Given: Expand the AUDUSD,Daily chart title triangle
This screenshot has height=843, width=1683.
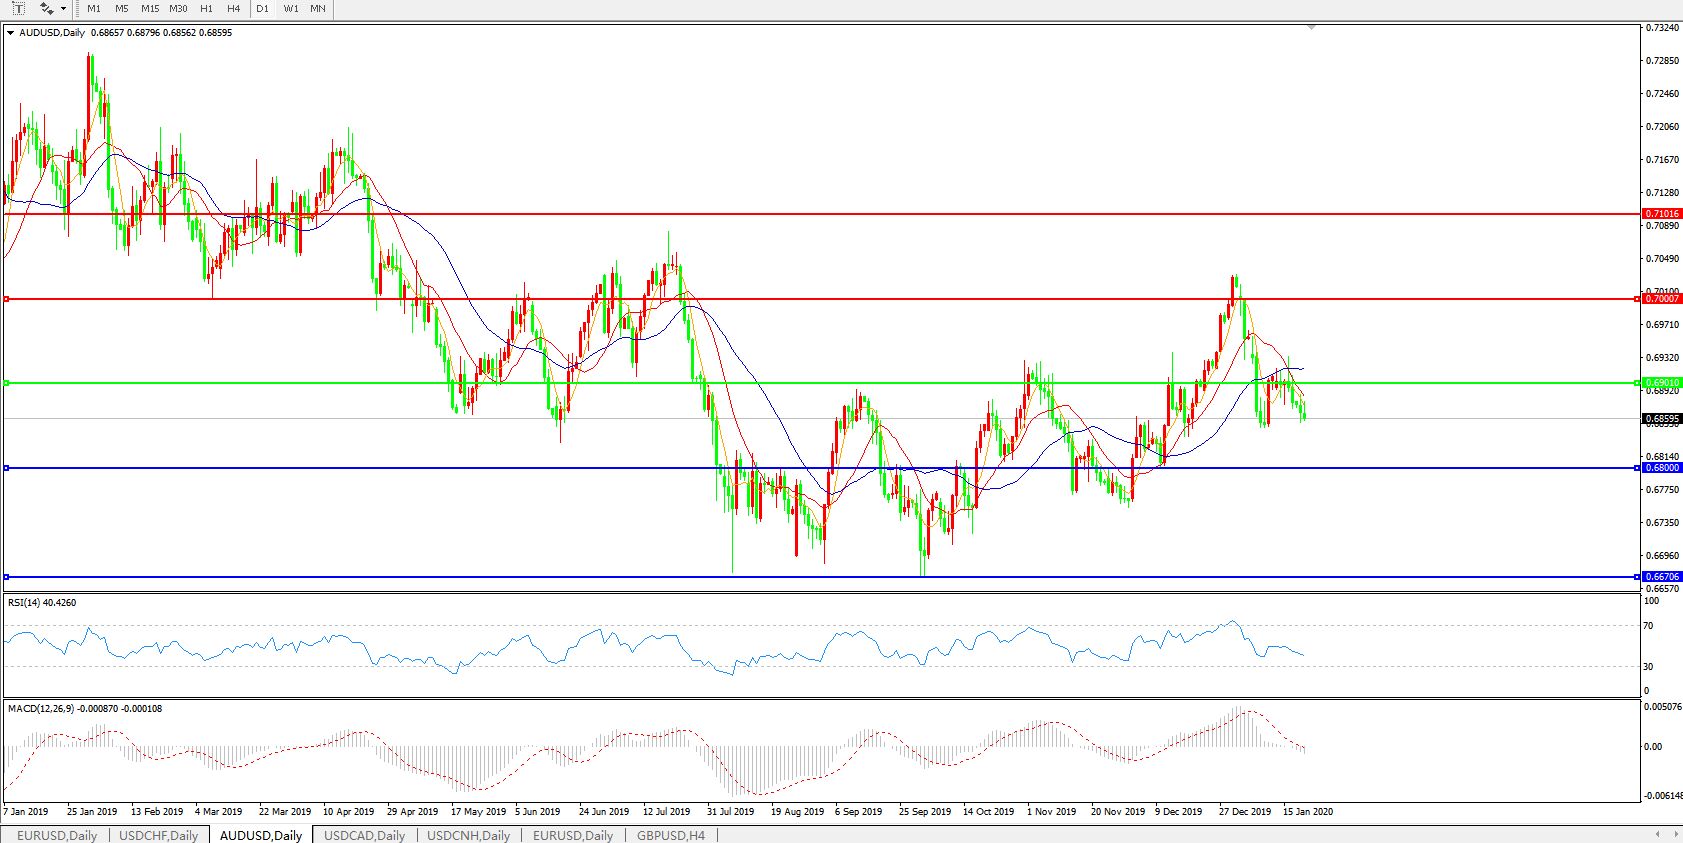Looking at the screenshot, I should (x=10, y=33).
